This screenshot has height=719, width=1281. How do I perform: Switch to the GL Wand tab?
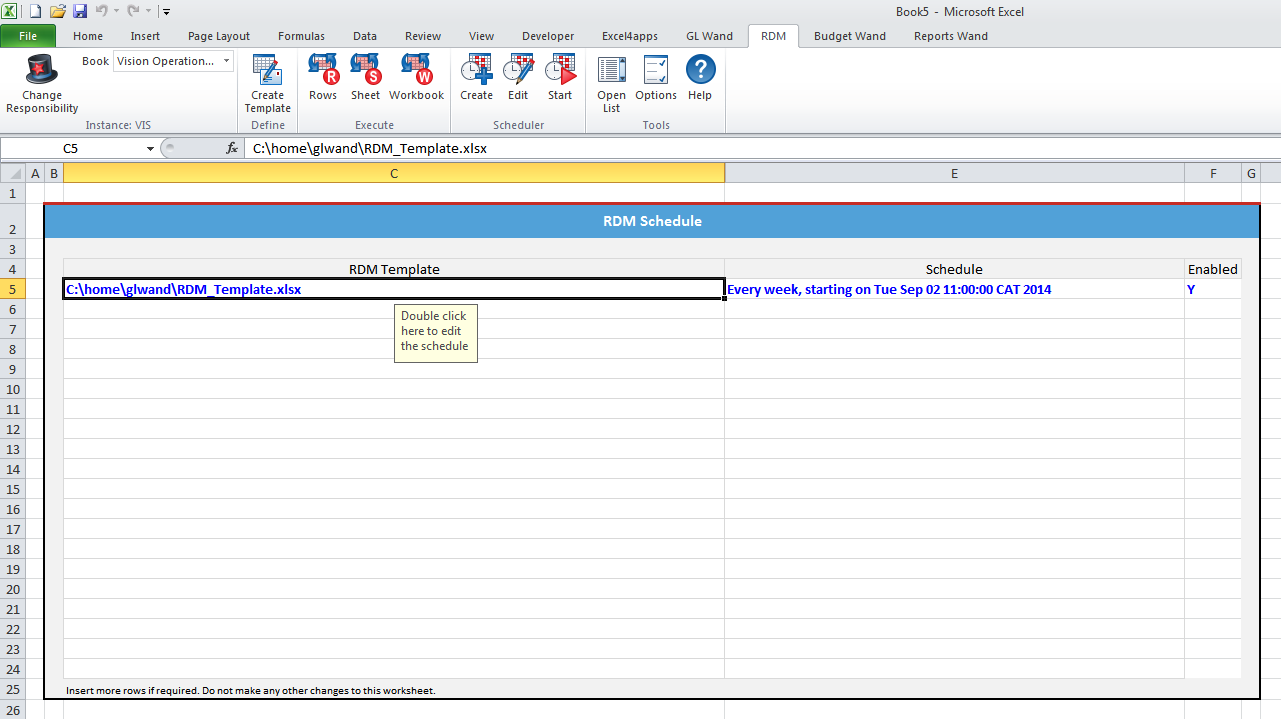709,36
